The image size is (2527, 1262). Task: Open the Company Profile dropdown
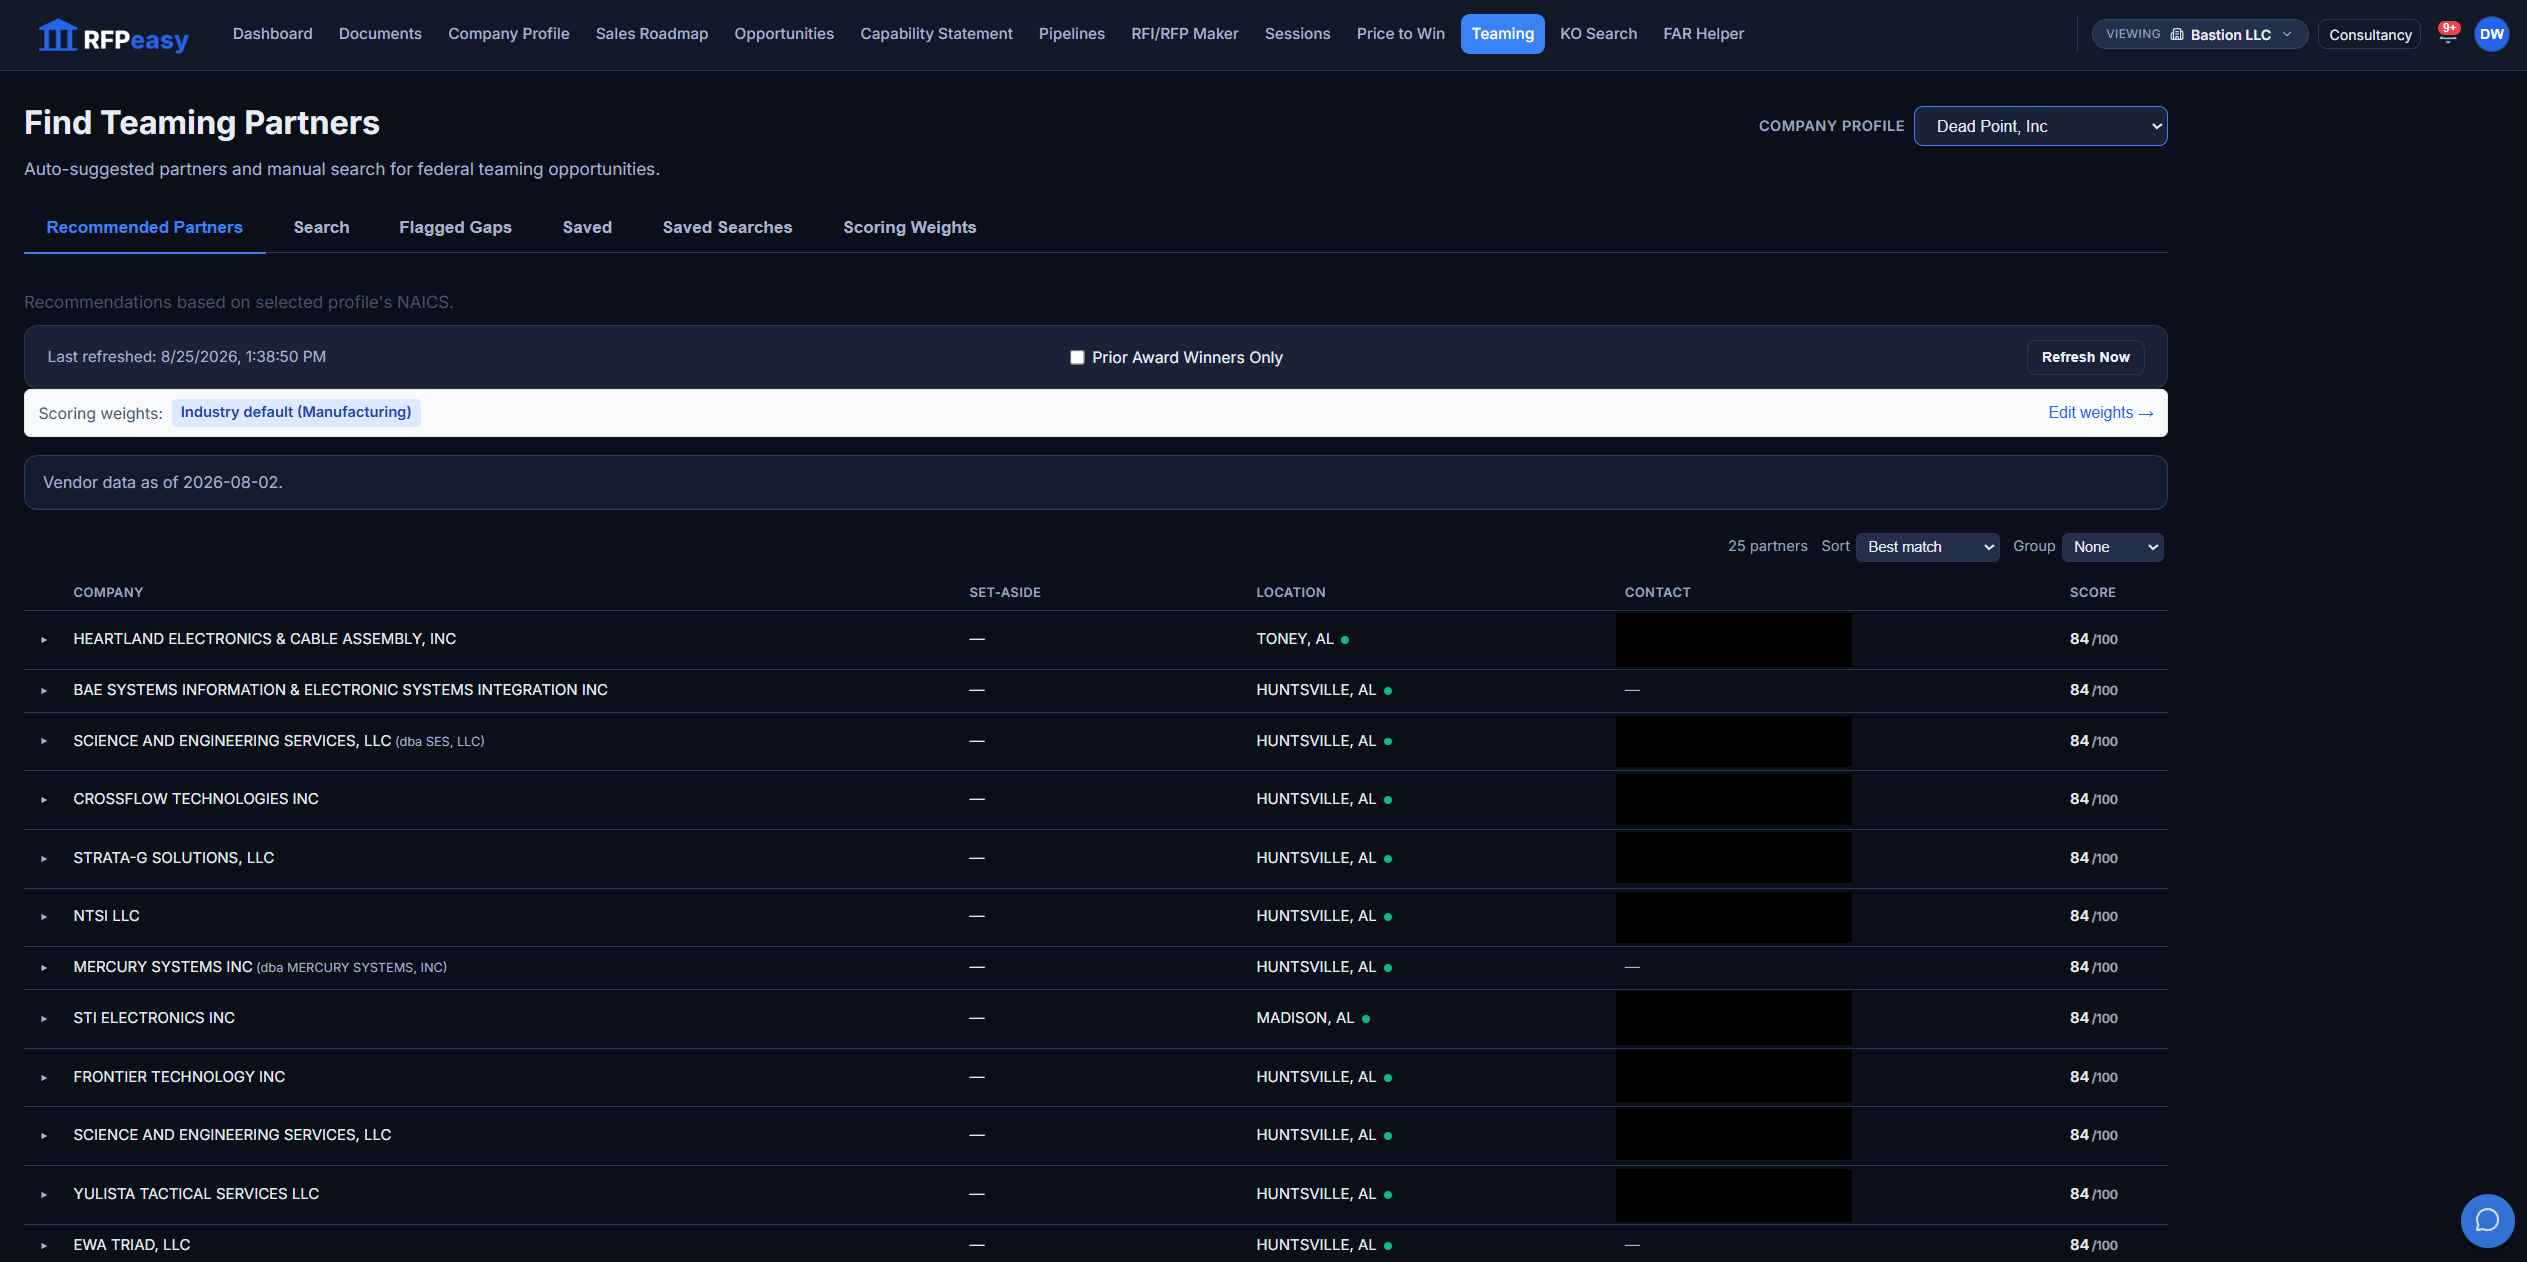click(x=2040, y=126)
